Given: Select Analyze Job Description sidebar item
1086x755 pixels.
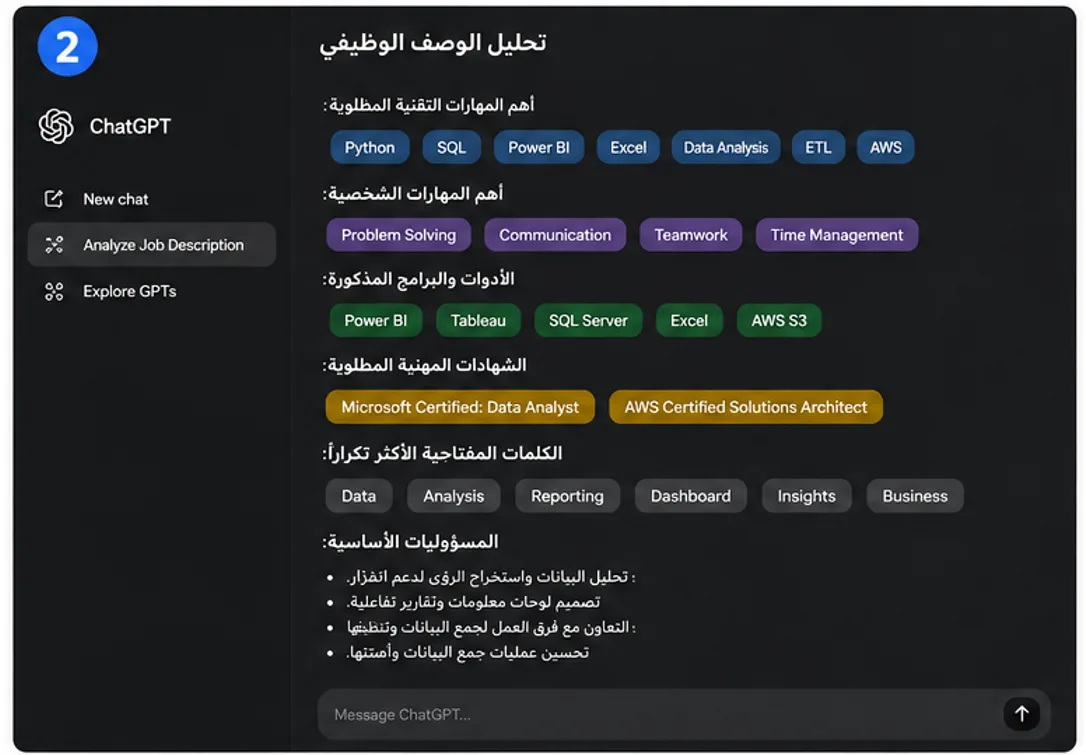Looking at the screenshot, I should coord(152,245).
